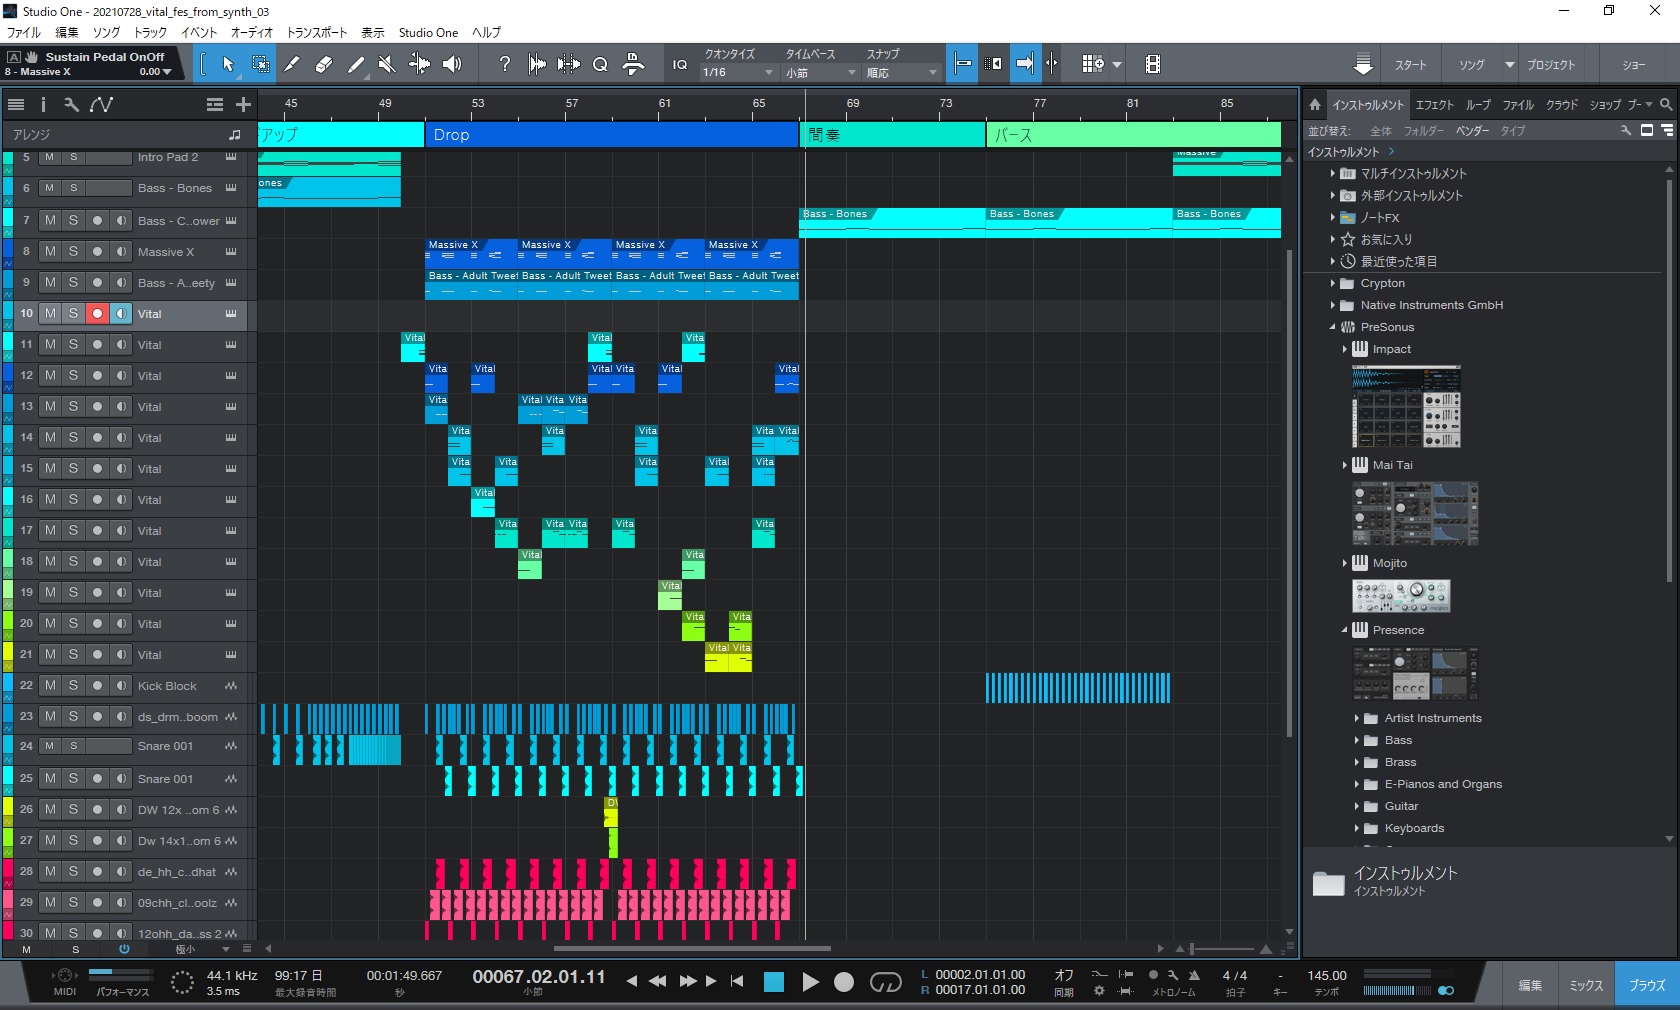
Task: Solo the Kick Block track
Action: coord(73,685)
